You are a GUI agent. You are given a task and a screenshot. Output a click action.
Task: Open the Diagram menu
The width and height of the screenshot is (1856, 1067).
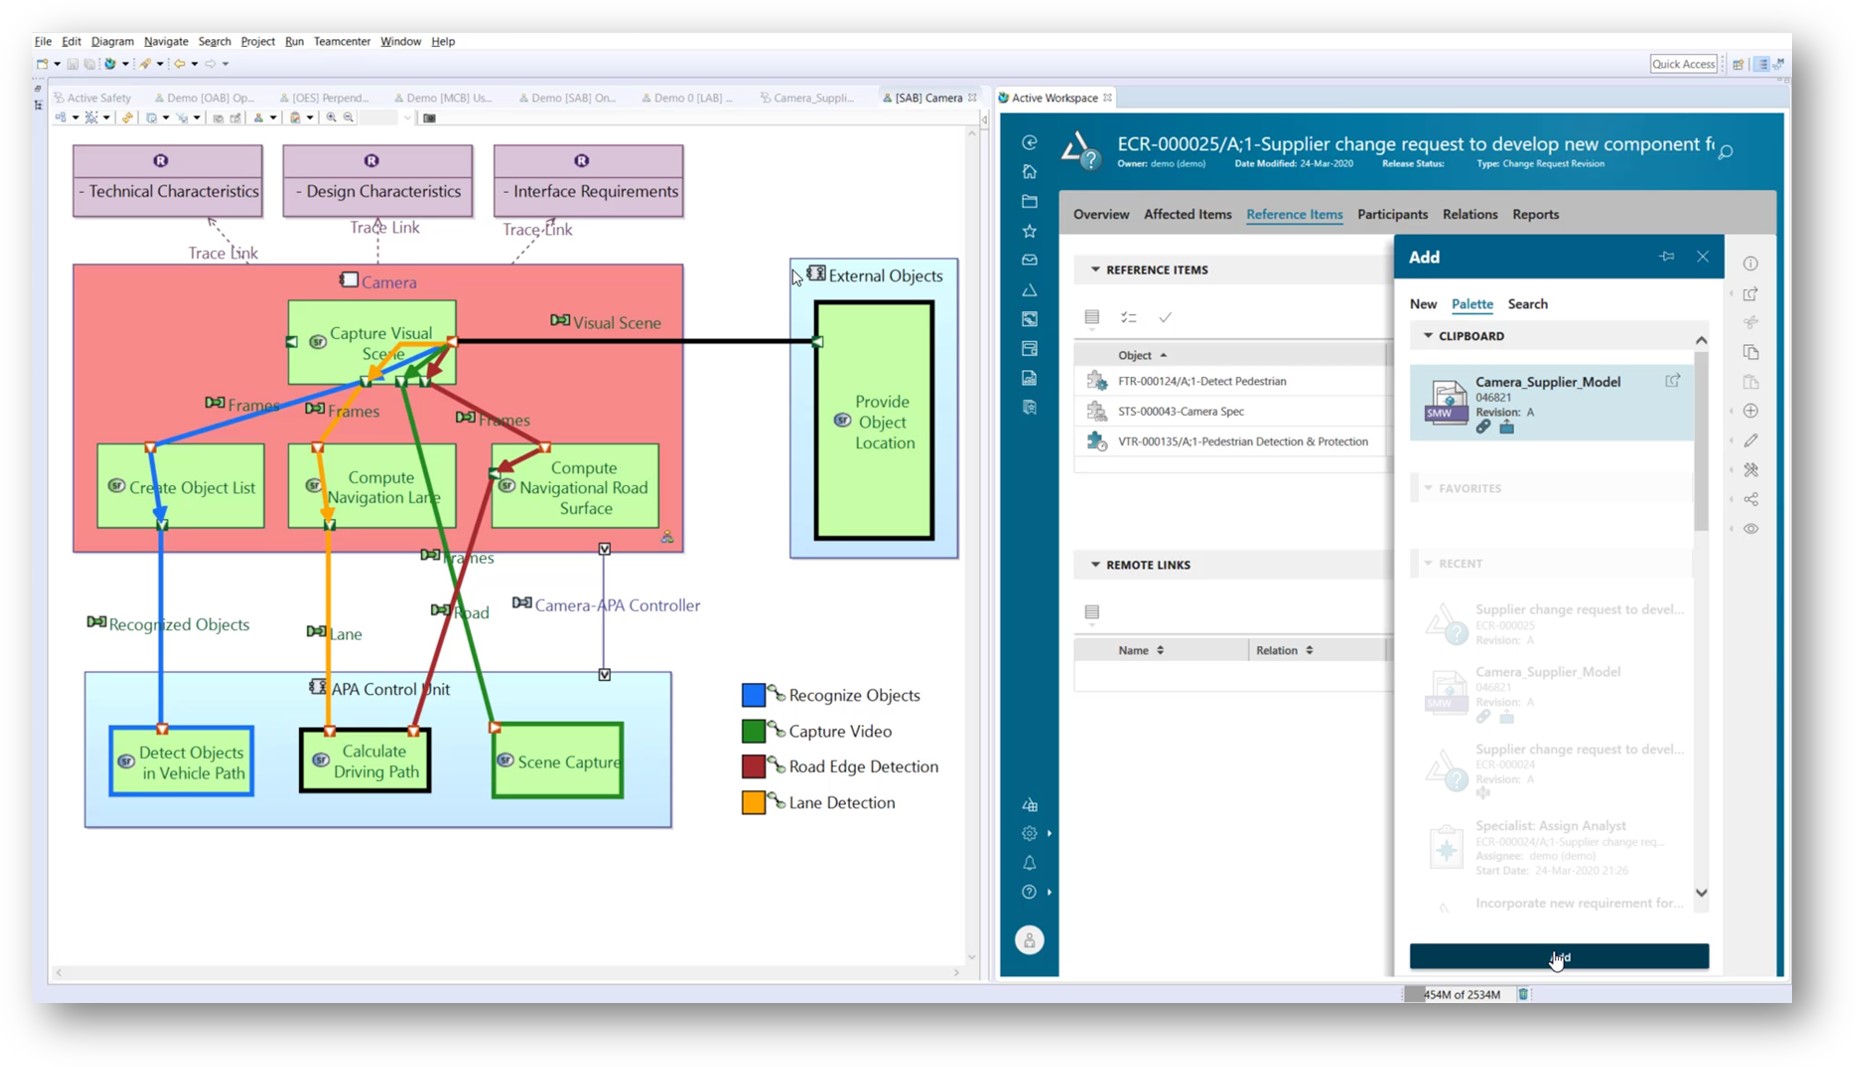click(x=112, y=41)
